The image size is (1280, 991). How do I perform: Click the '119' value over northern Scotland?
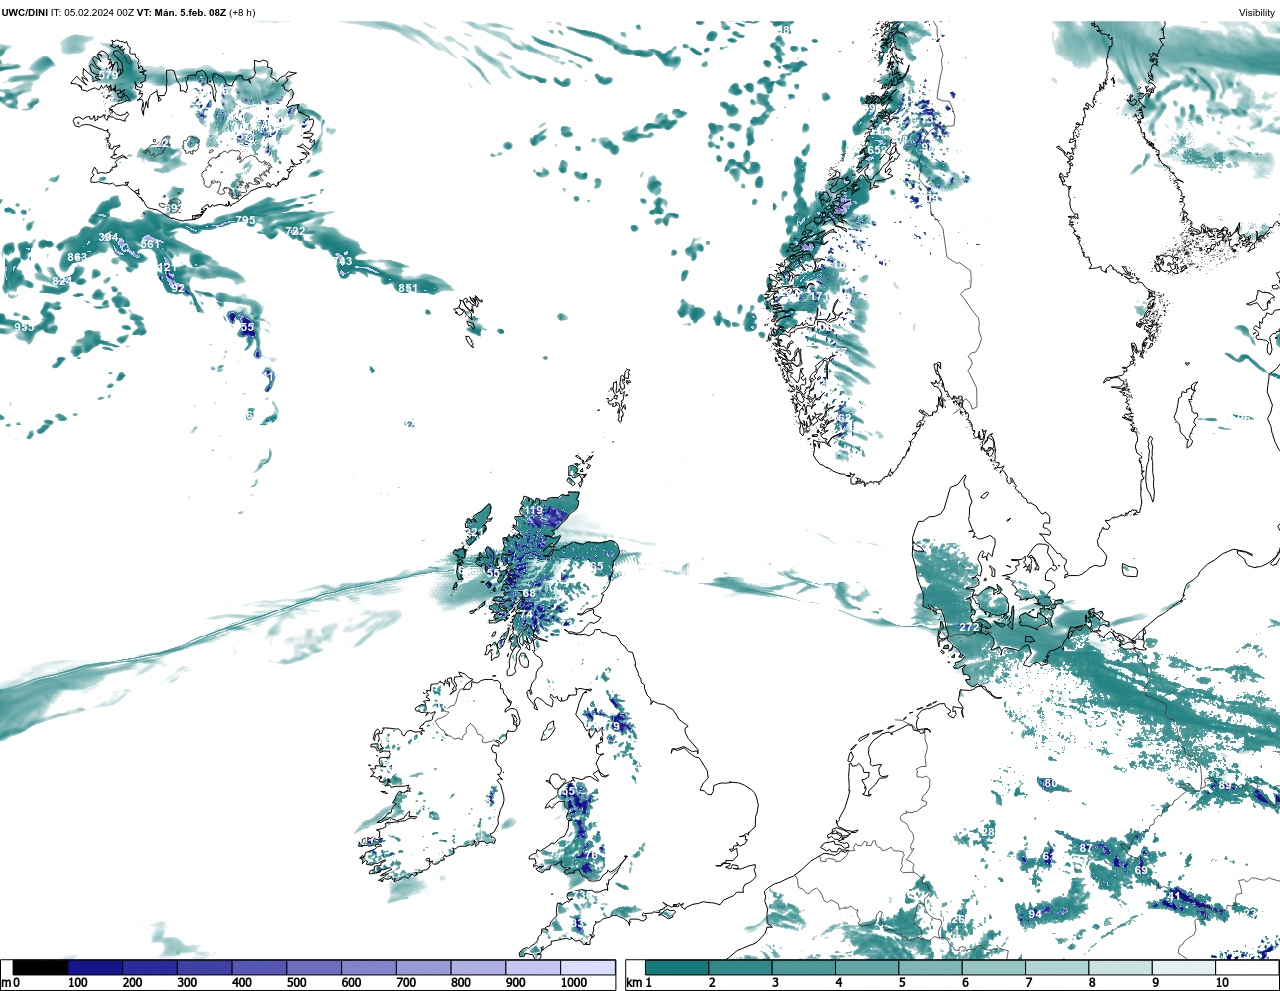[x=533, y=510]
